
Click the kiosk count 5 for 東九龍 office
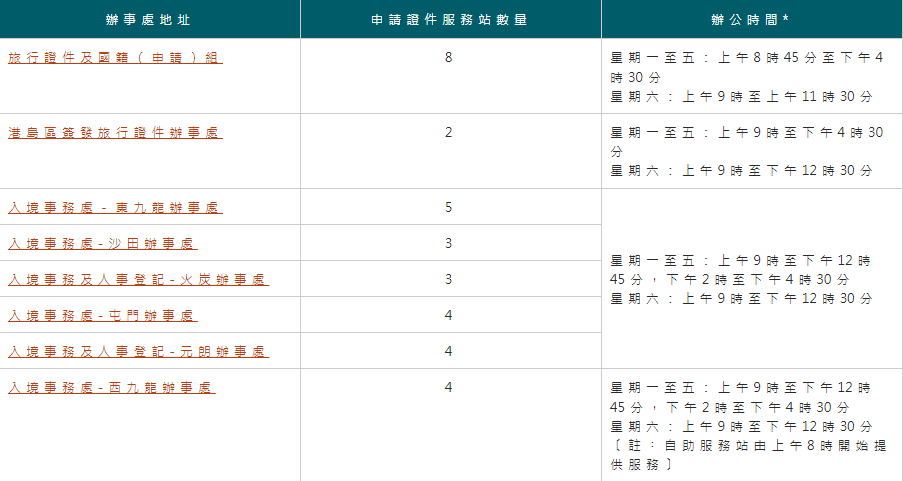tap(449, 207)
